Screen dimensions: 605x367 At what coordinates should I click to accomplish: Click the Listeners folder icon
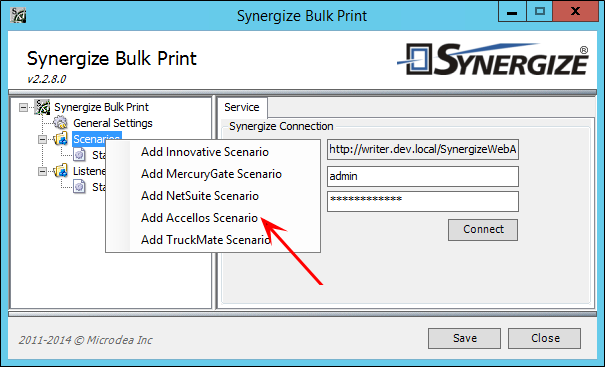(61, 171)
